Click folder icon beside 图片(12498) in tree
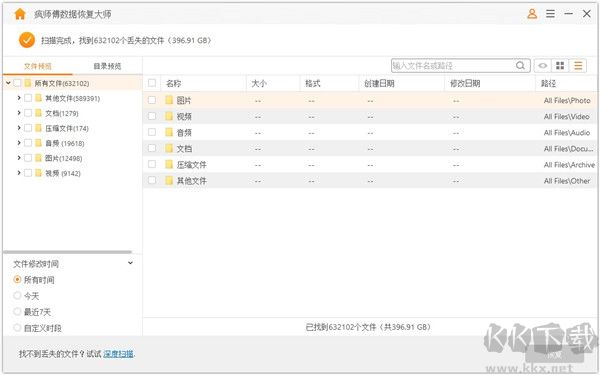600x375 pixels. [38, 158]
